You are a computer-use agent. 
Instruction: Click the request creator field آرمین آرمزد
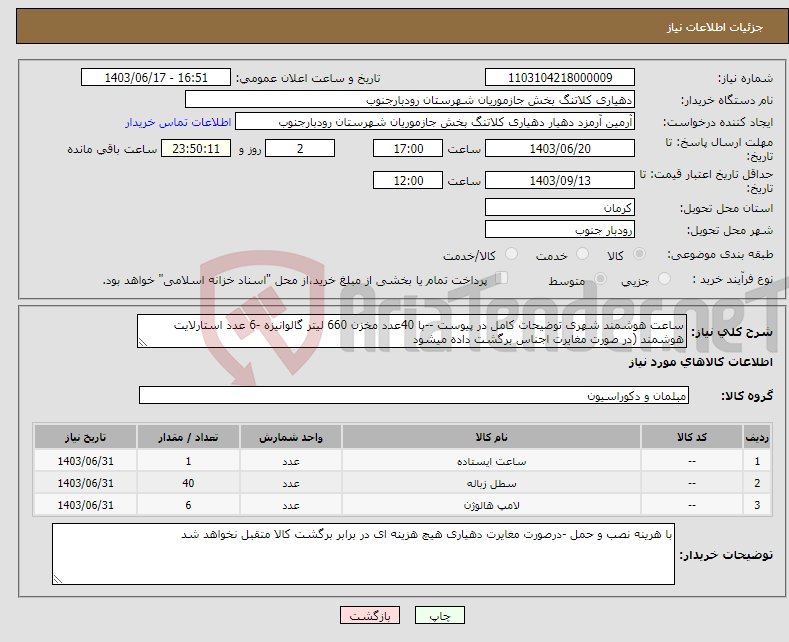[435, 122]
